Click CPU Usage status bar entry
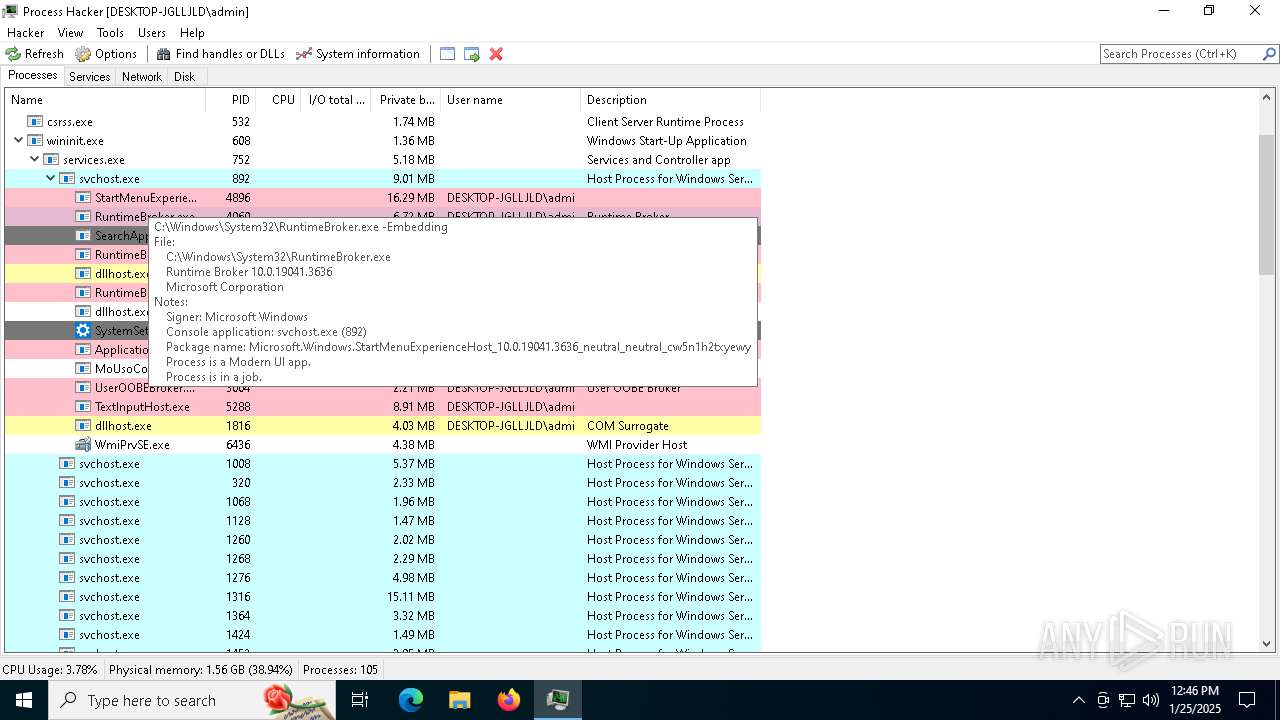The height and width of the screenshot is (720, 1280). (52, 670)
